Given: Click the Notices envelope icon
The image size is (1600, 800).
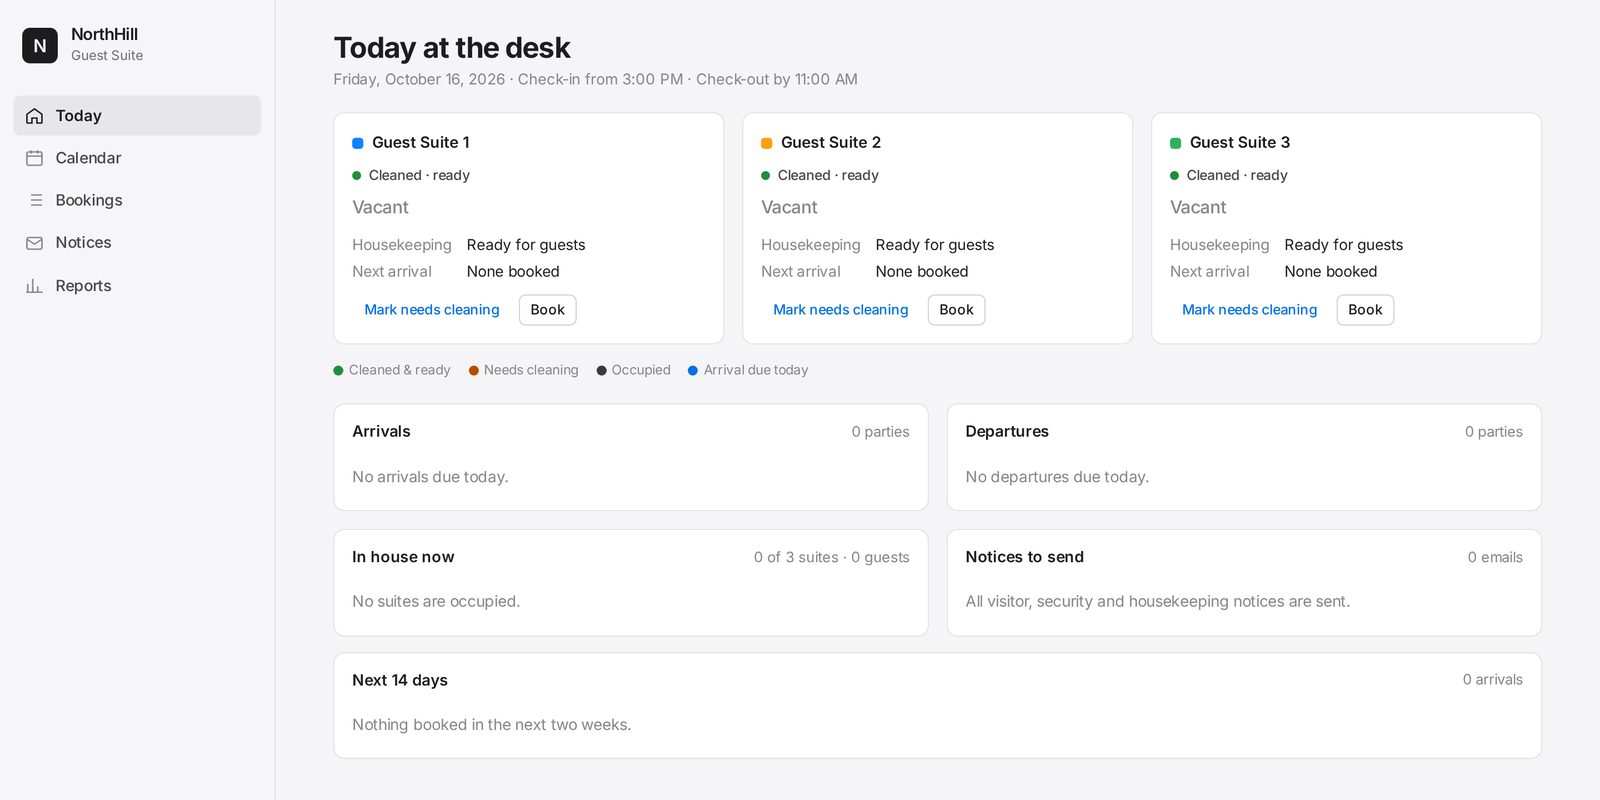Looking at the screenshot, I should pyautogui.click(x=34, y=243).
